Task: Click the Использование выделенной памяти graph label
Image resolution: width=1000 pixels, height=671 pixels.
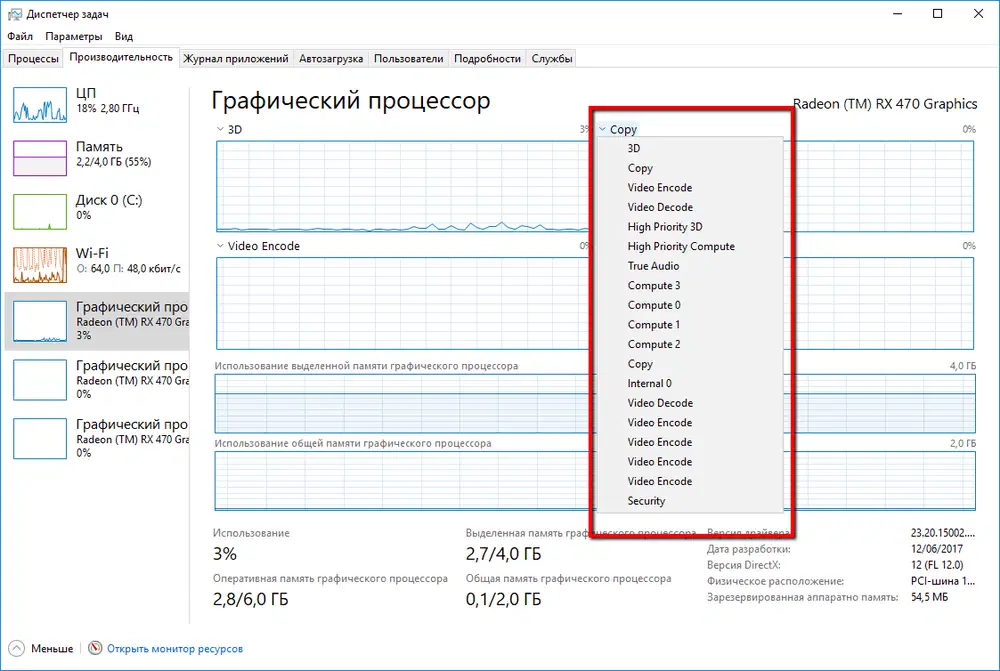Action: pyautogui.click(x=366, y=366)
